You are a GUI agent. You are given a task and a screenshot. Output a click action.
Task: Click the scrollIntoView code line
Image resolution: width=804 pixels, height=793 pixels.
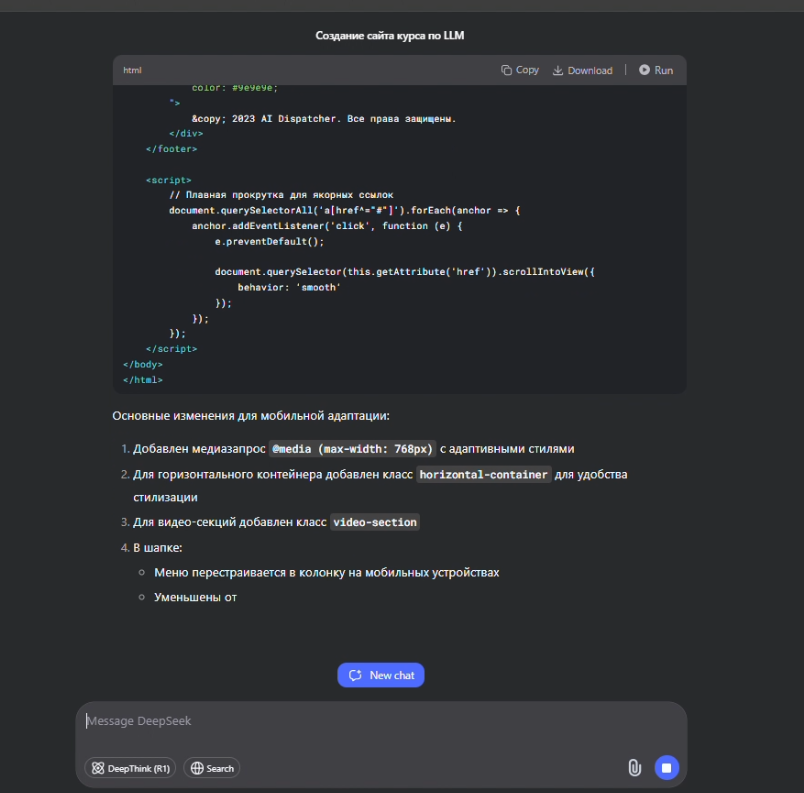(x=405, y=272)
